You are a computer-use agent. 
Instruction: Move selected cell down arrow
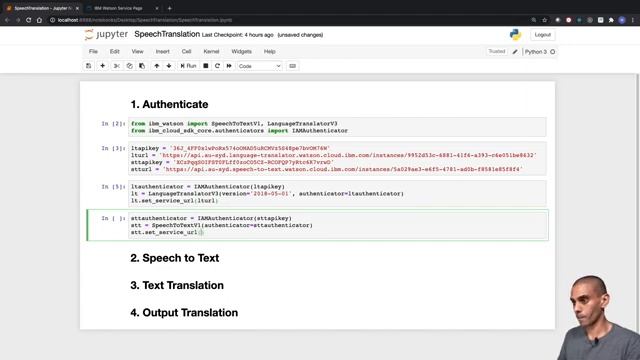click(169, 66)
